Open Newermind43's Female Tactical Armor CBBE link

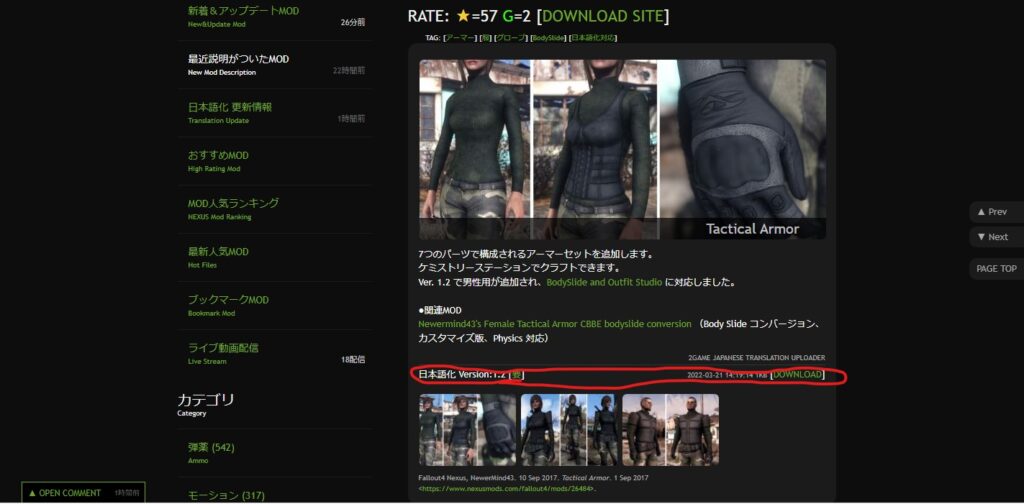click(554, 324)
